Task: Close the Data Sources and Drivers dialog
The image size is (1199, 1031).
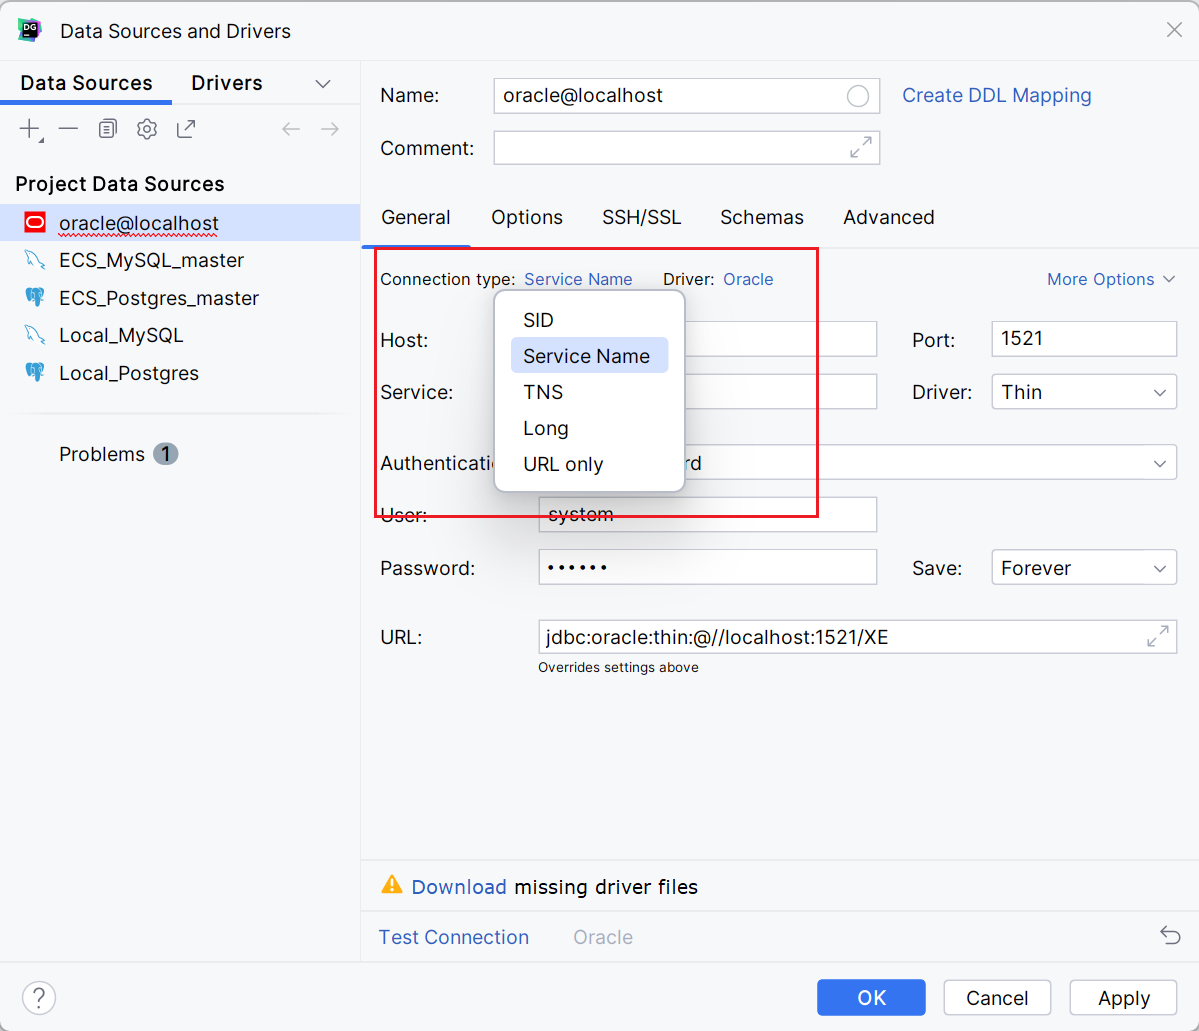Action: coord(1175,30)
